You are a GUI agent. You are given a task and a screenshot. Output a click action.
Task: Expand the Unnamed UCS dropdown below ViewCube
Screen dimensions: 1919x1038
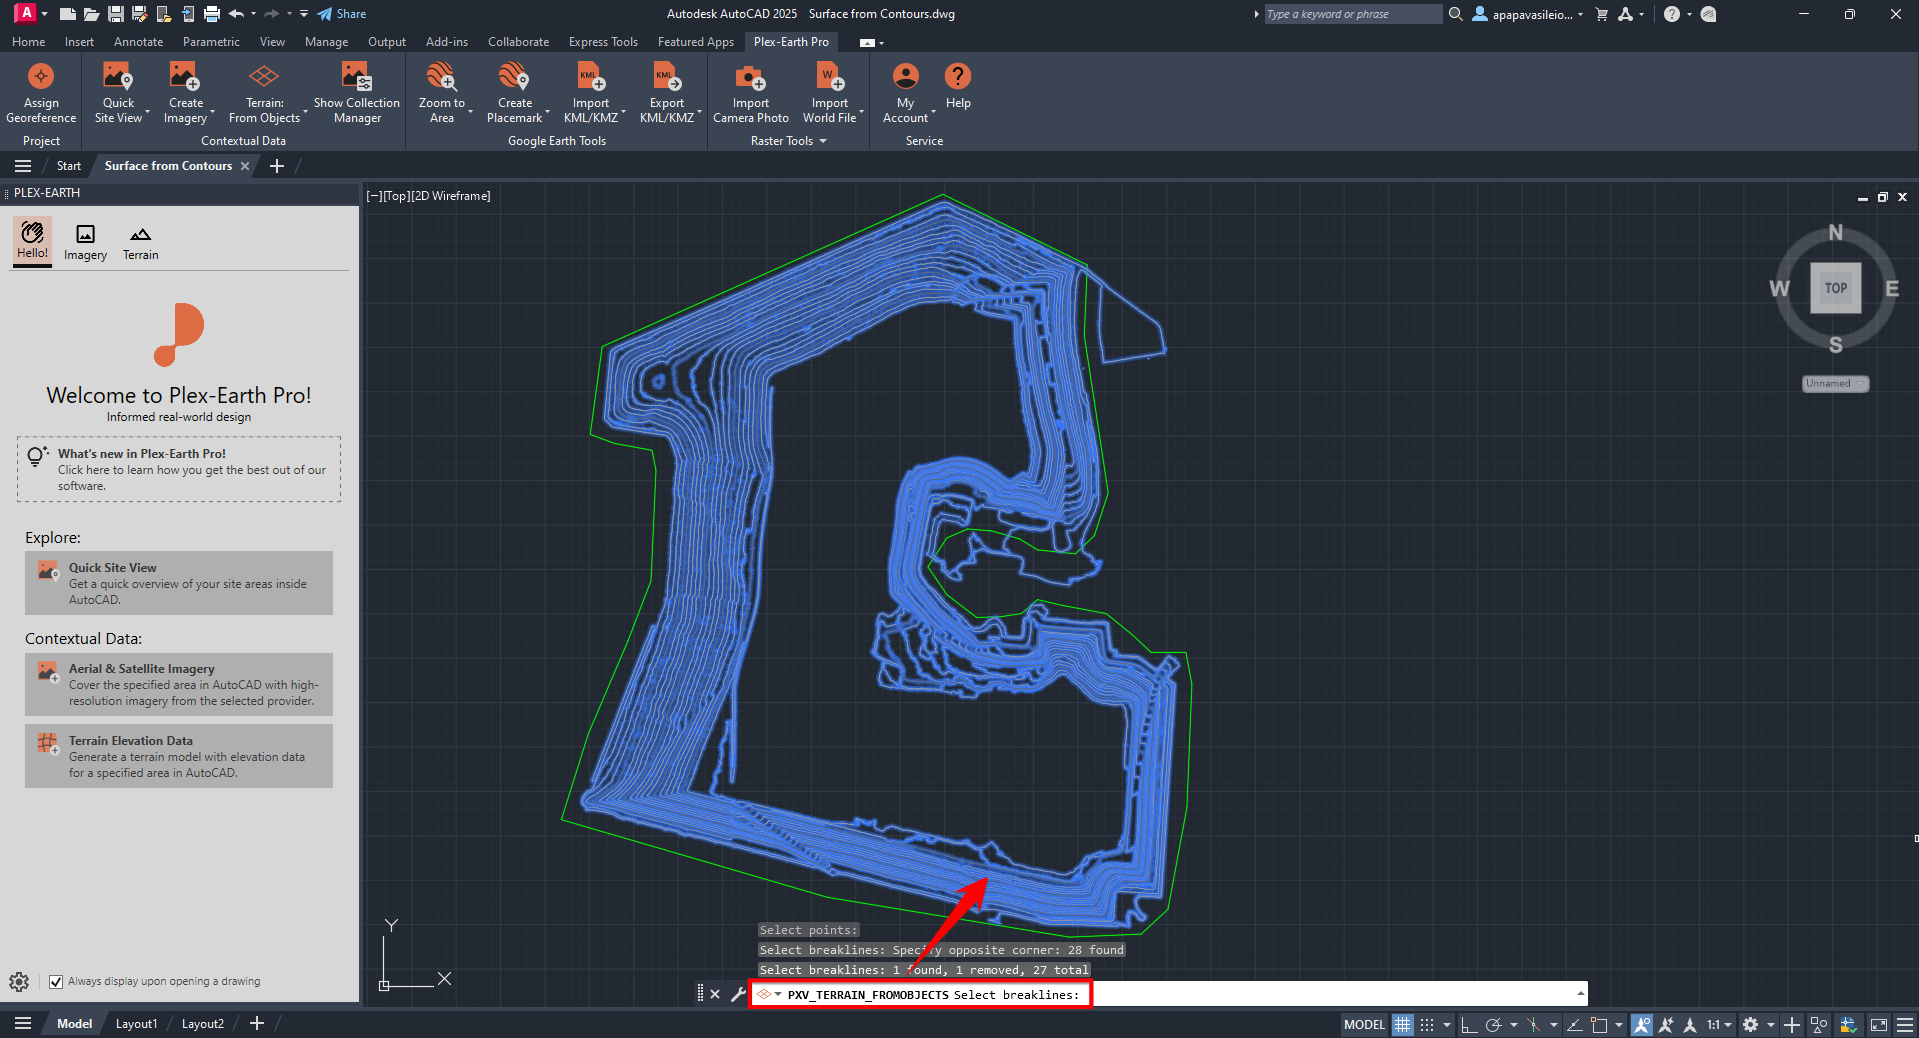1861,384
